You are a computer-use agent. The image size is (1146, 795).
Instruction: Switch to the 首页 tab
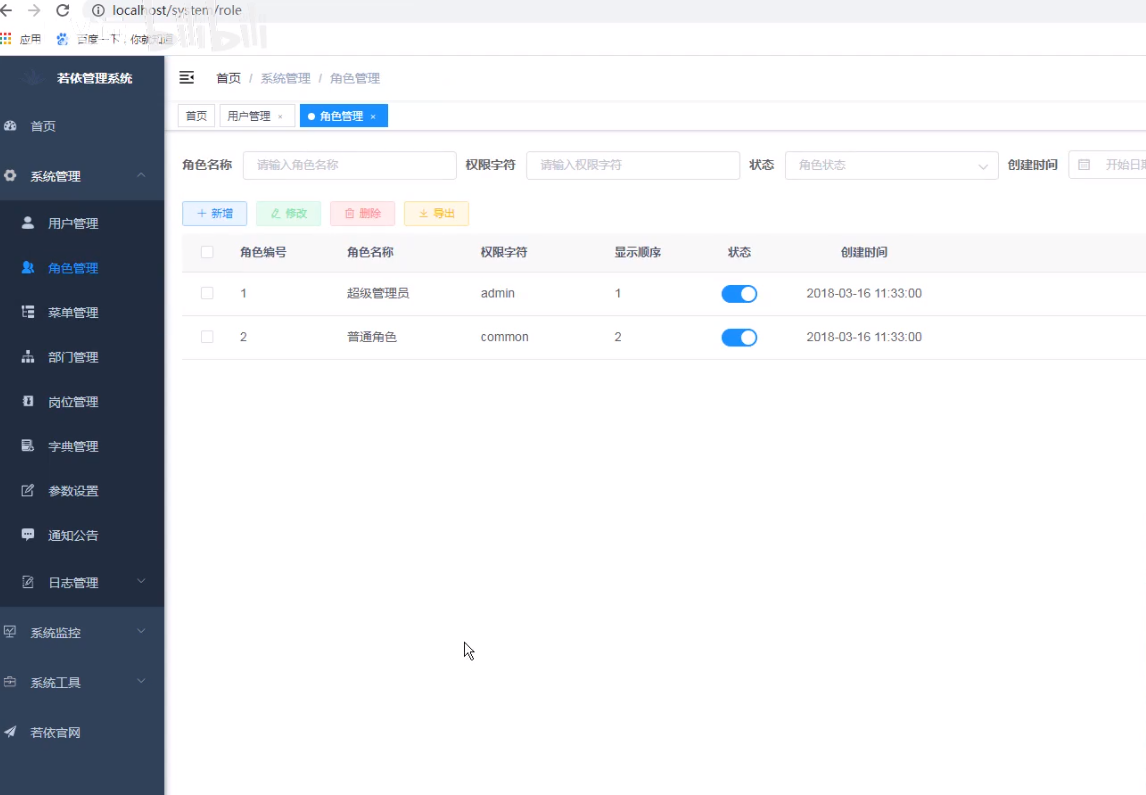tap(196, 116)
